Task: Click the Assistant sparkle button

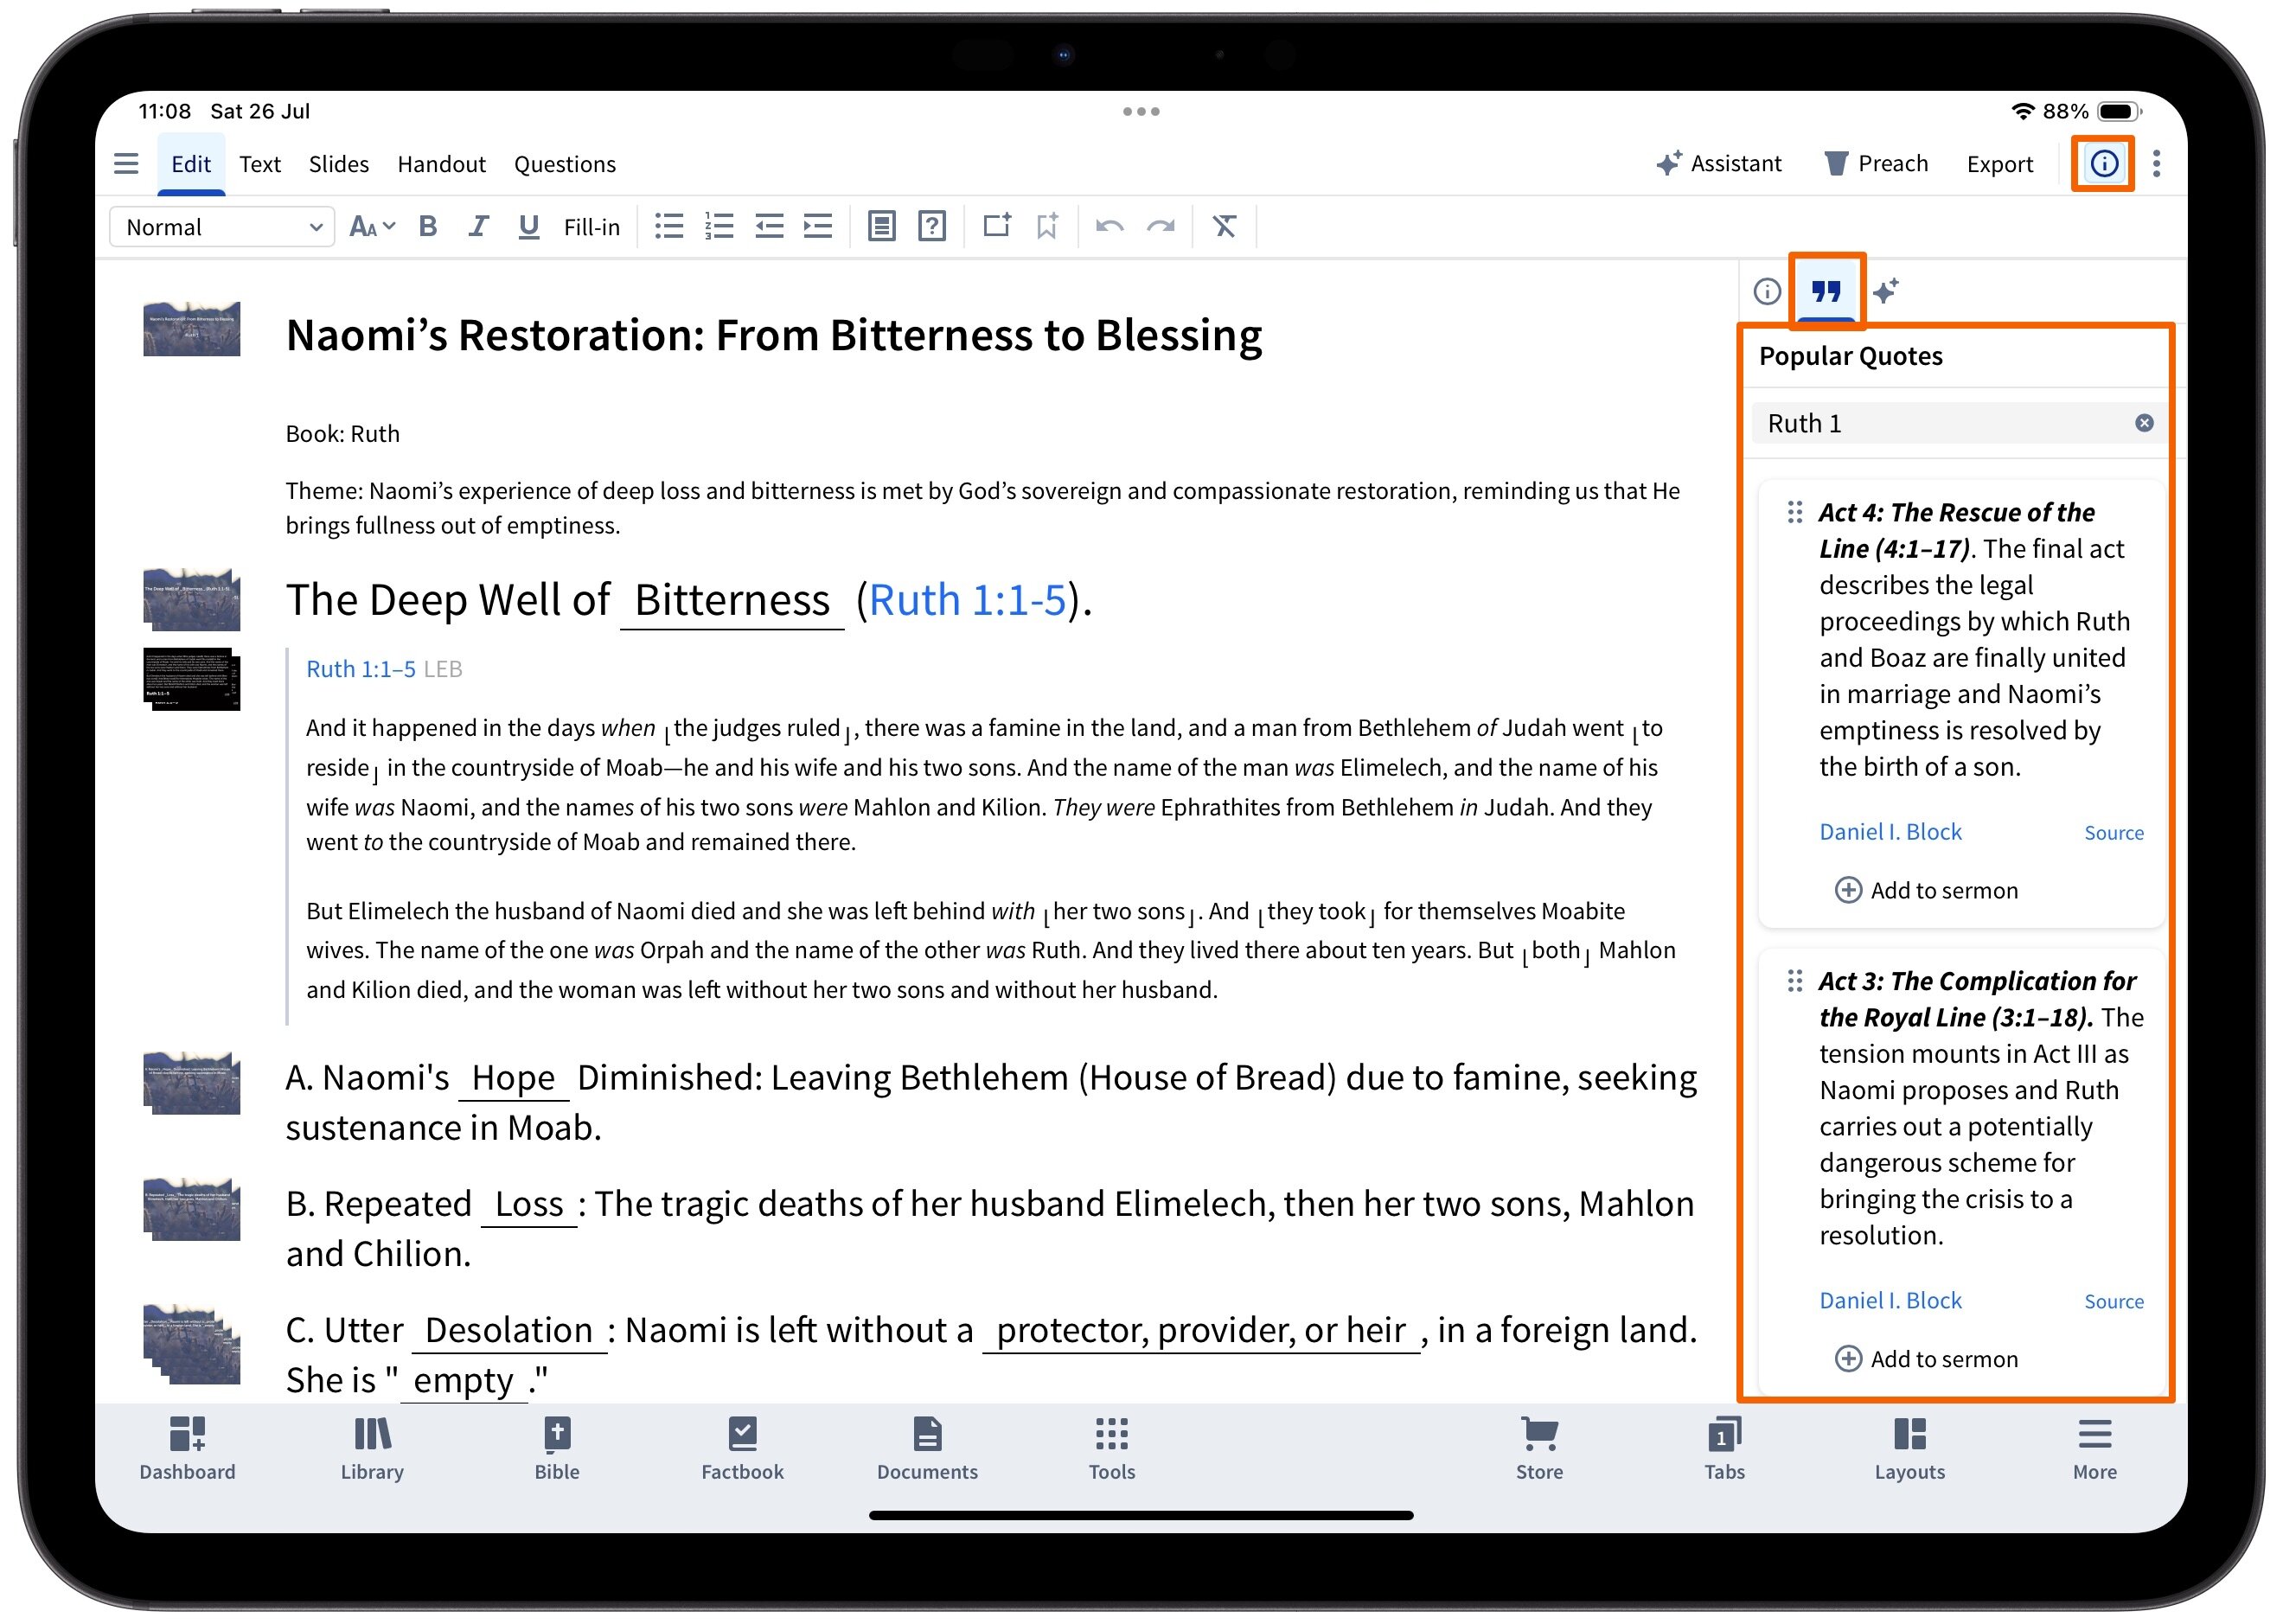Action: 1719,164
